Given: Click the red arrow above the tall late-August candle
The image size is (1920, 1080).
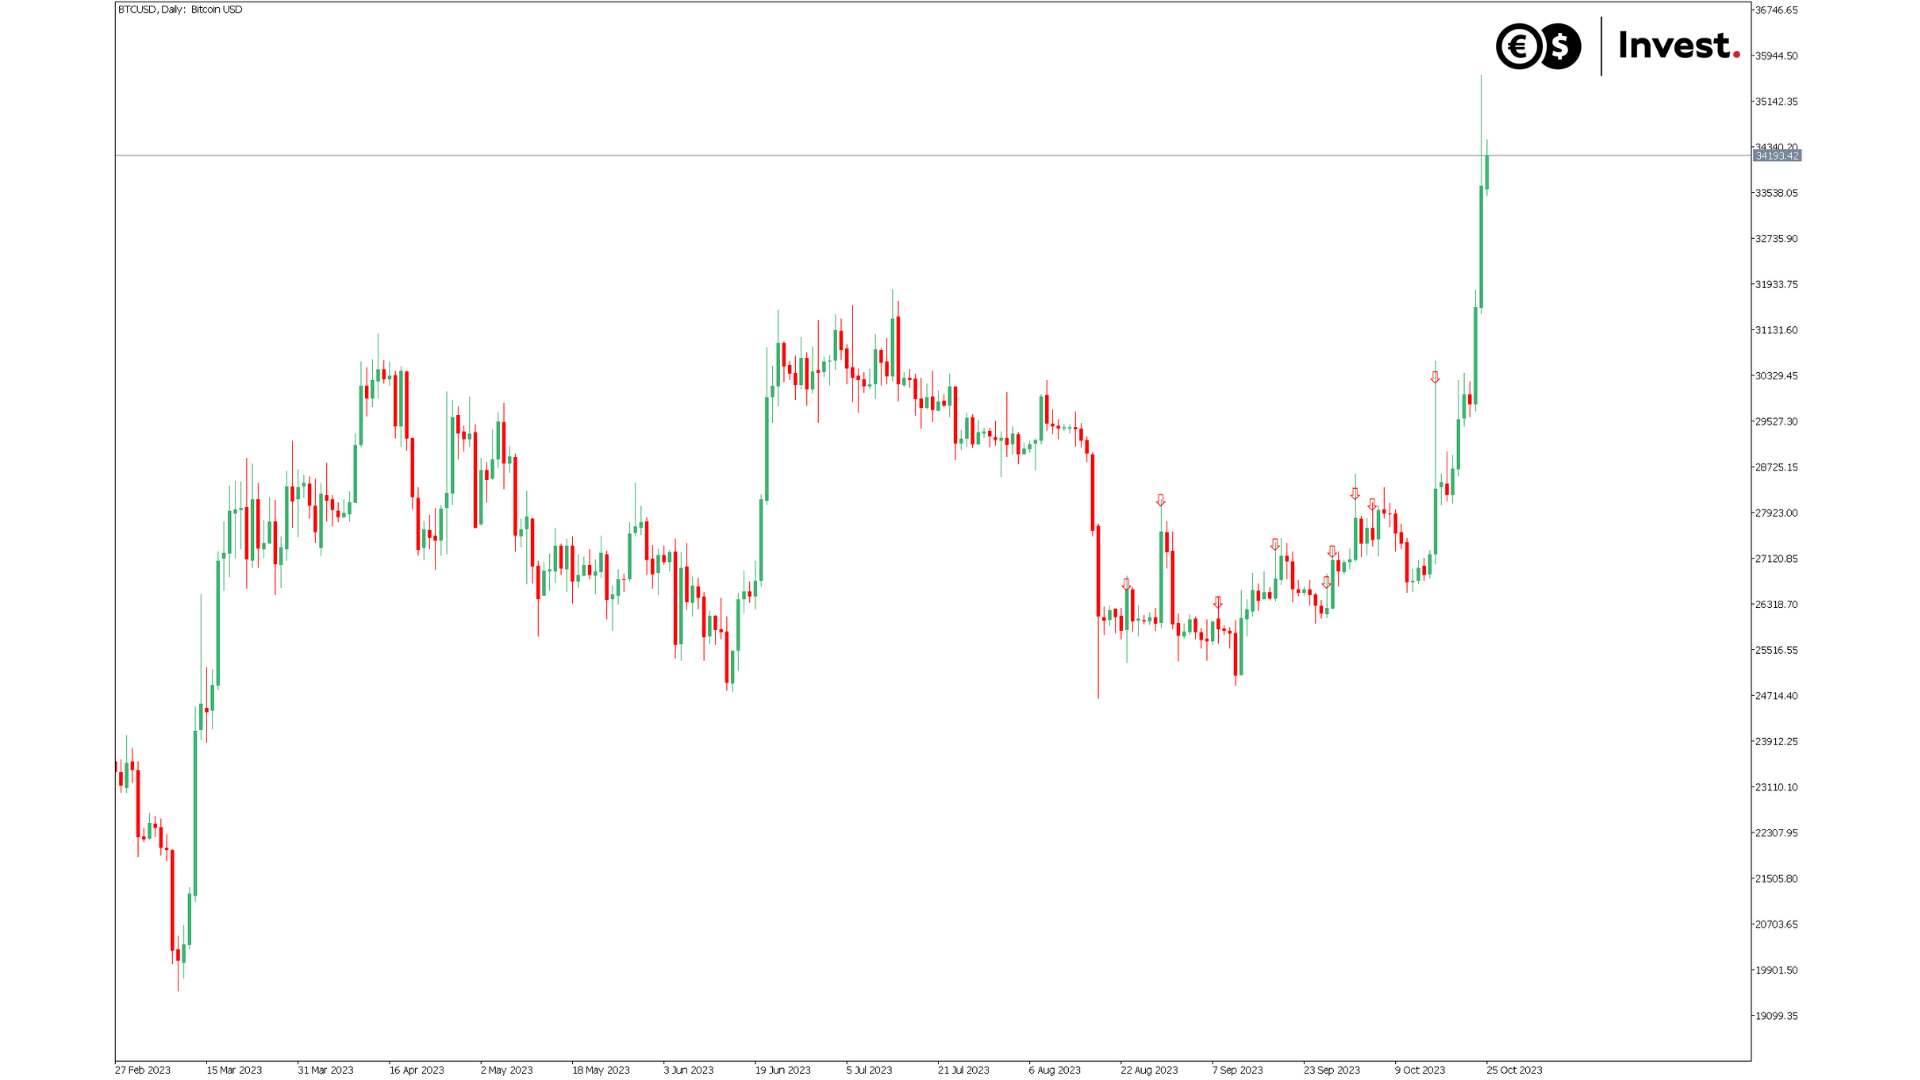Looking at the screenshot, I should [1160, 500].
